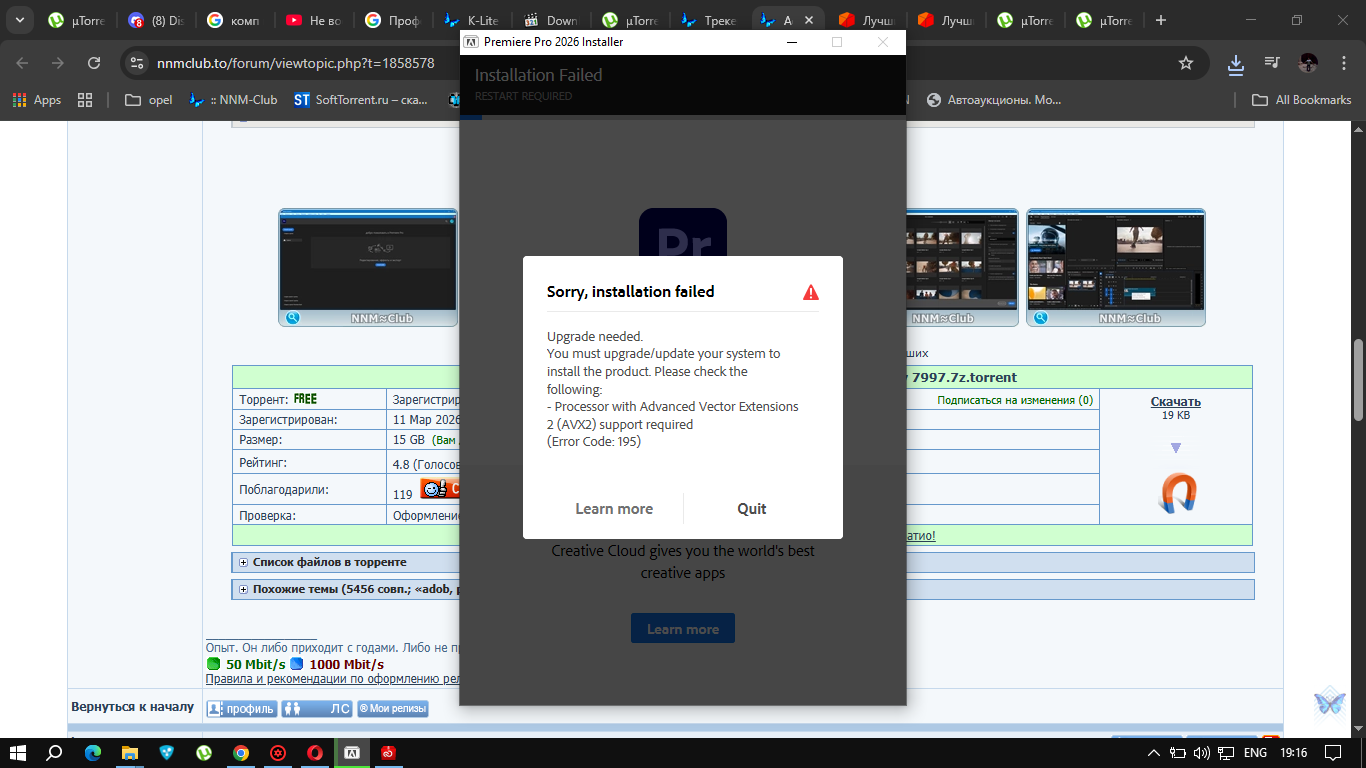Open µTorrent from the taskbar
This screenshot has width=1366, height=768.
pyautogui.click(x=204, y=752)
